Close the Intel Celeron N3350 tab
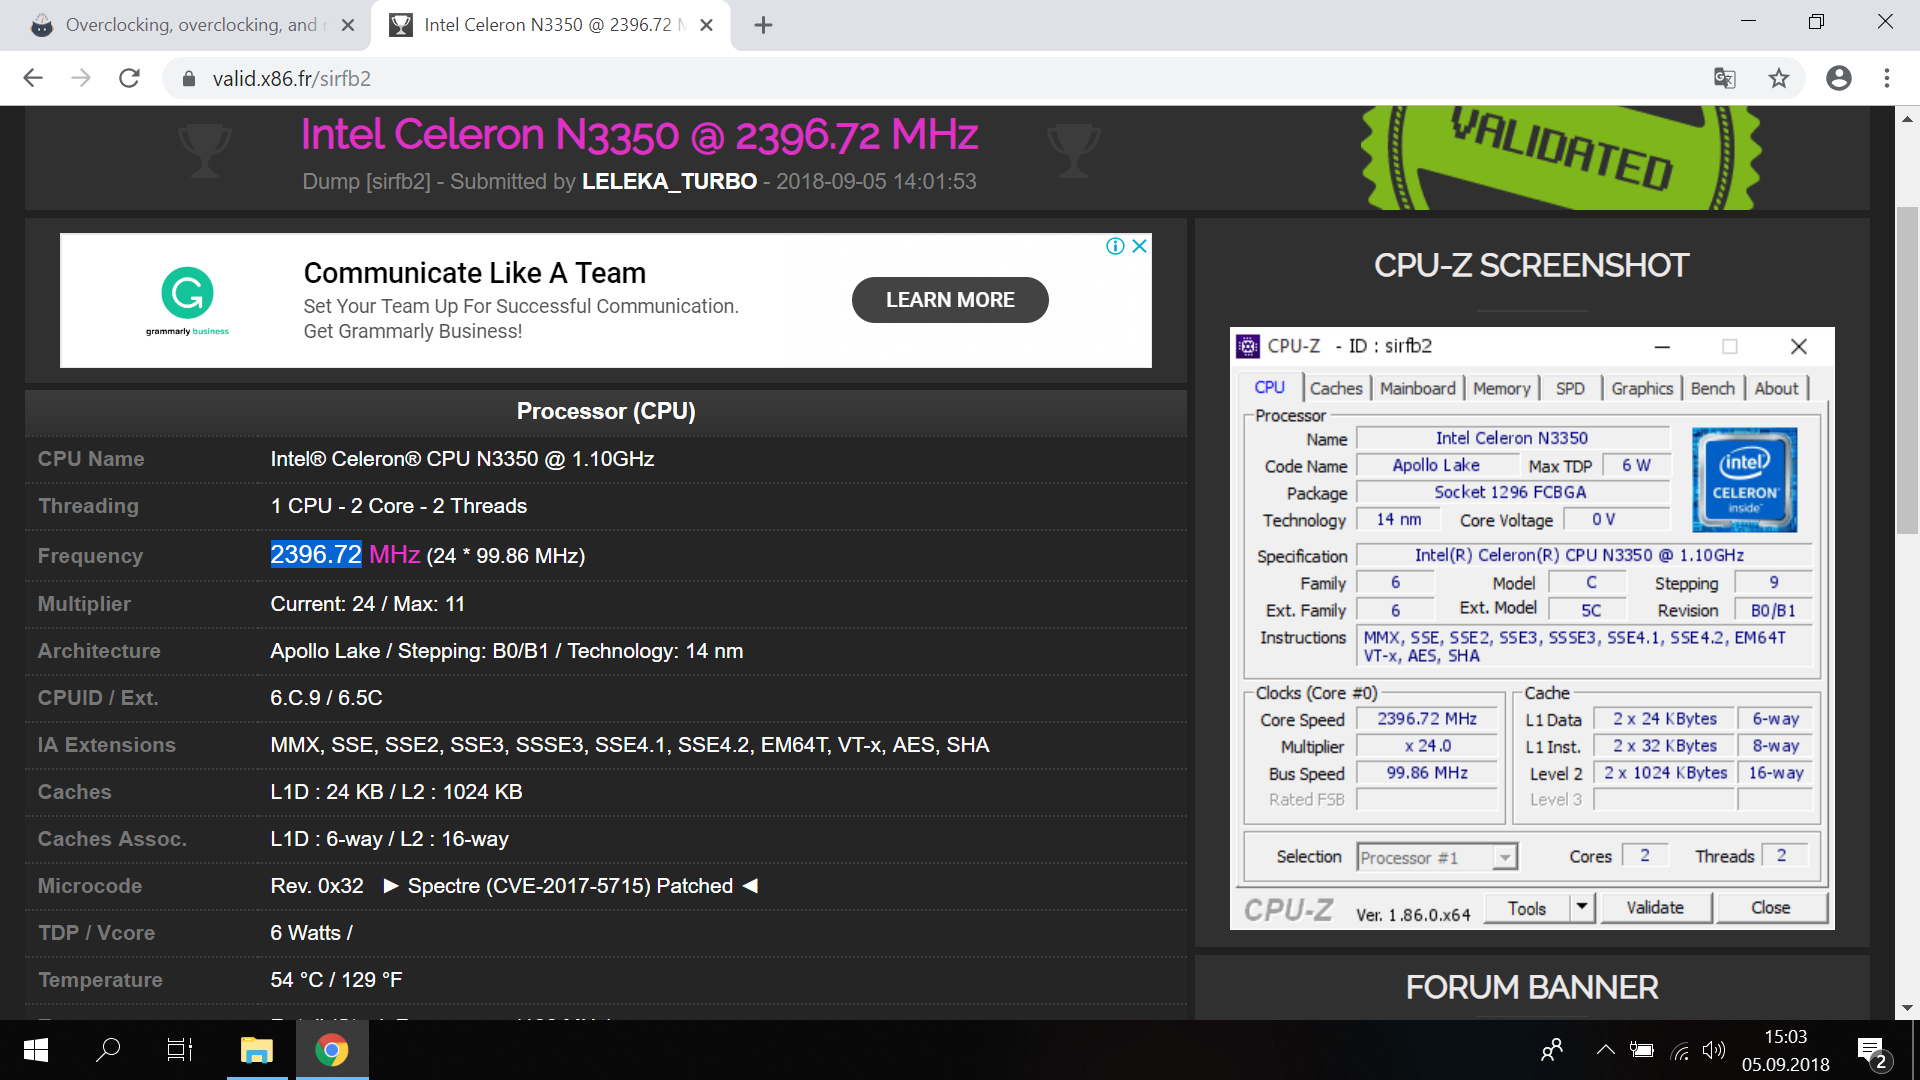The image size is (1920, 1080). pyautogui.click(x=707, y=25)
